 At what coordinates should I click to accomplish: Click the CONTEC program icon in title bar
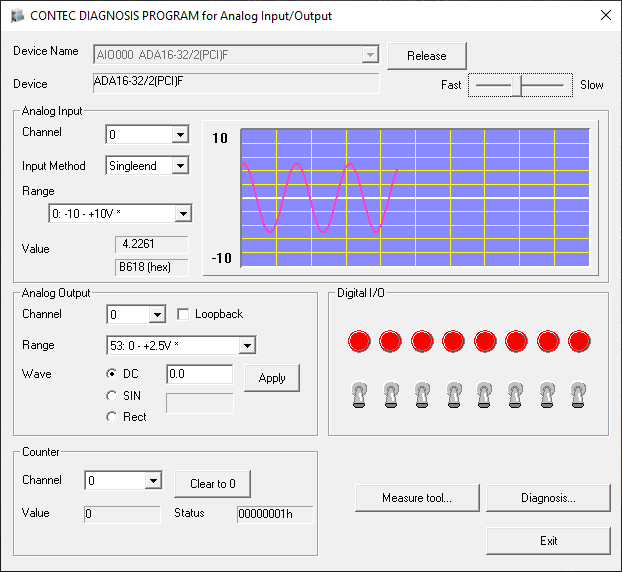click(17, 16)
